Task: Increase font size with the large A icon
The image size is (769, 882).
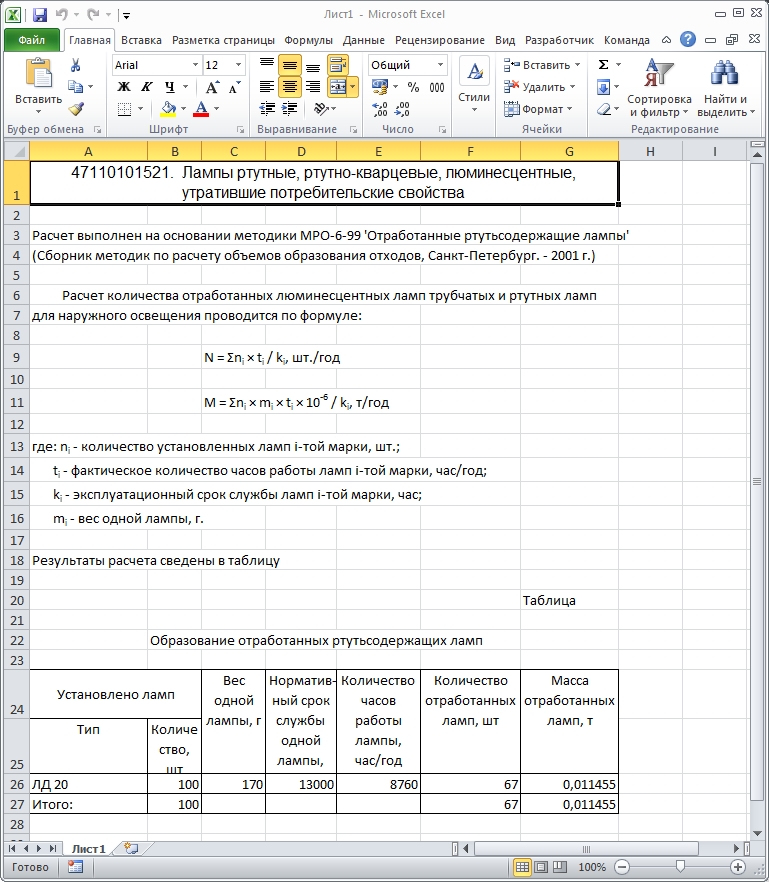Action: [212, 87]
